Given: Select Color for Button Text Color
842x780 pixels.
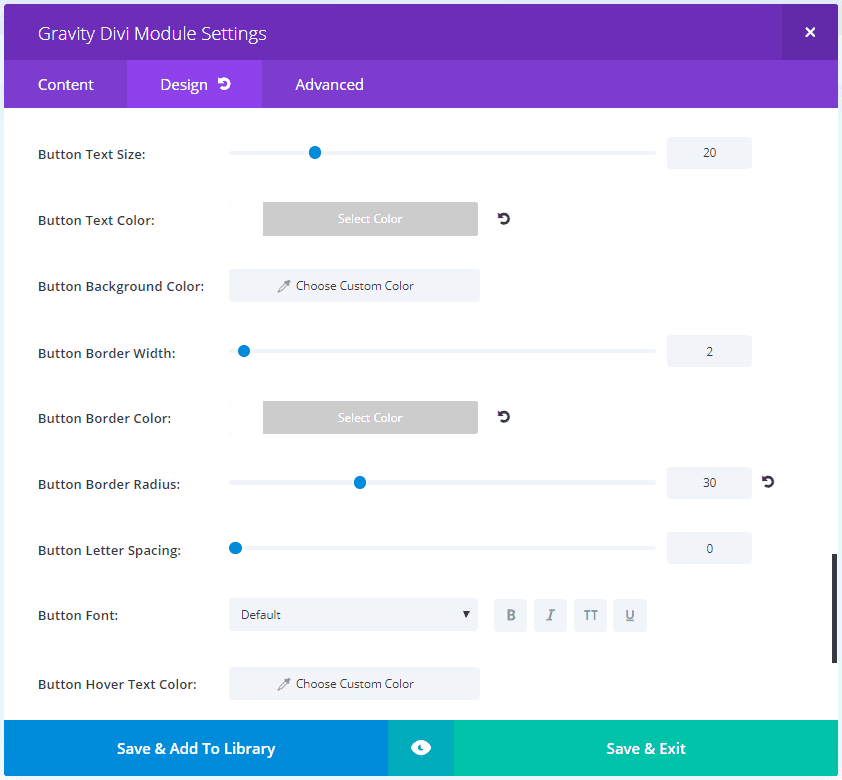Looking at the screenshot, I should (370, 219).
